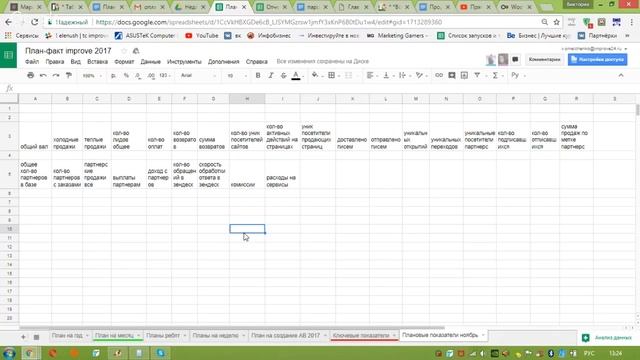Viewport: 640px width, 360px height.
Task: Click the browser address bar URL
Action: pos(269,22)
